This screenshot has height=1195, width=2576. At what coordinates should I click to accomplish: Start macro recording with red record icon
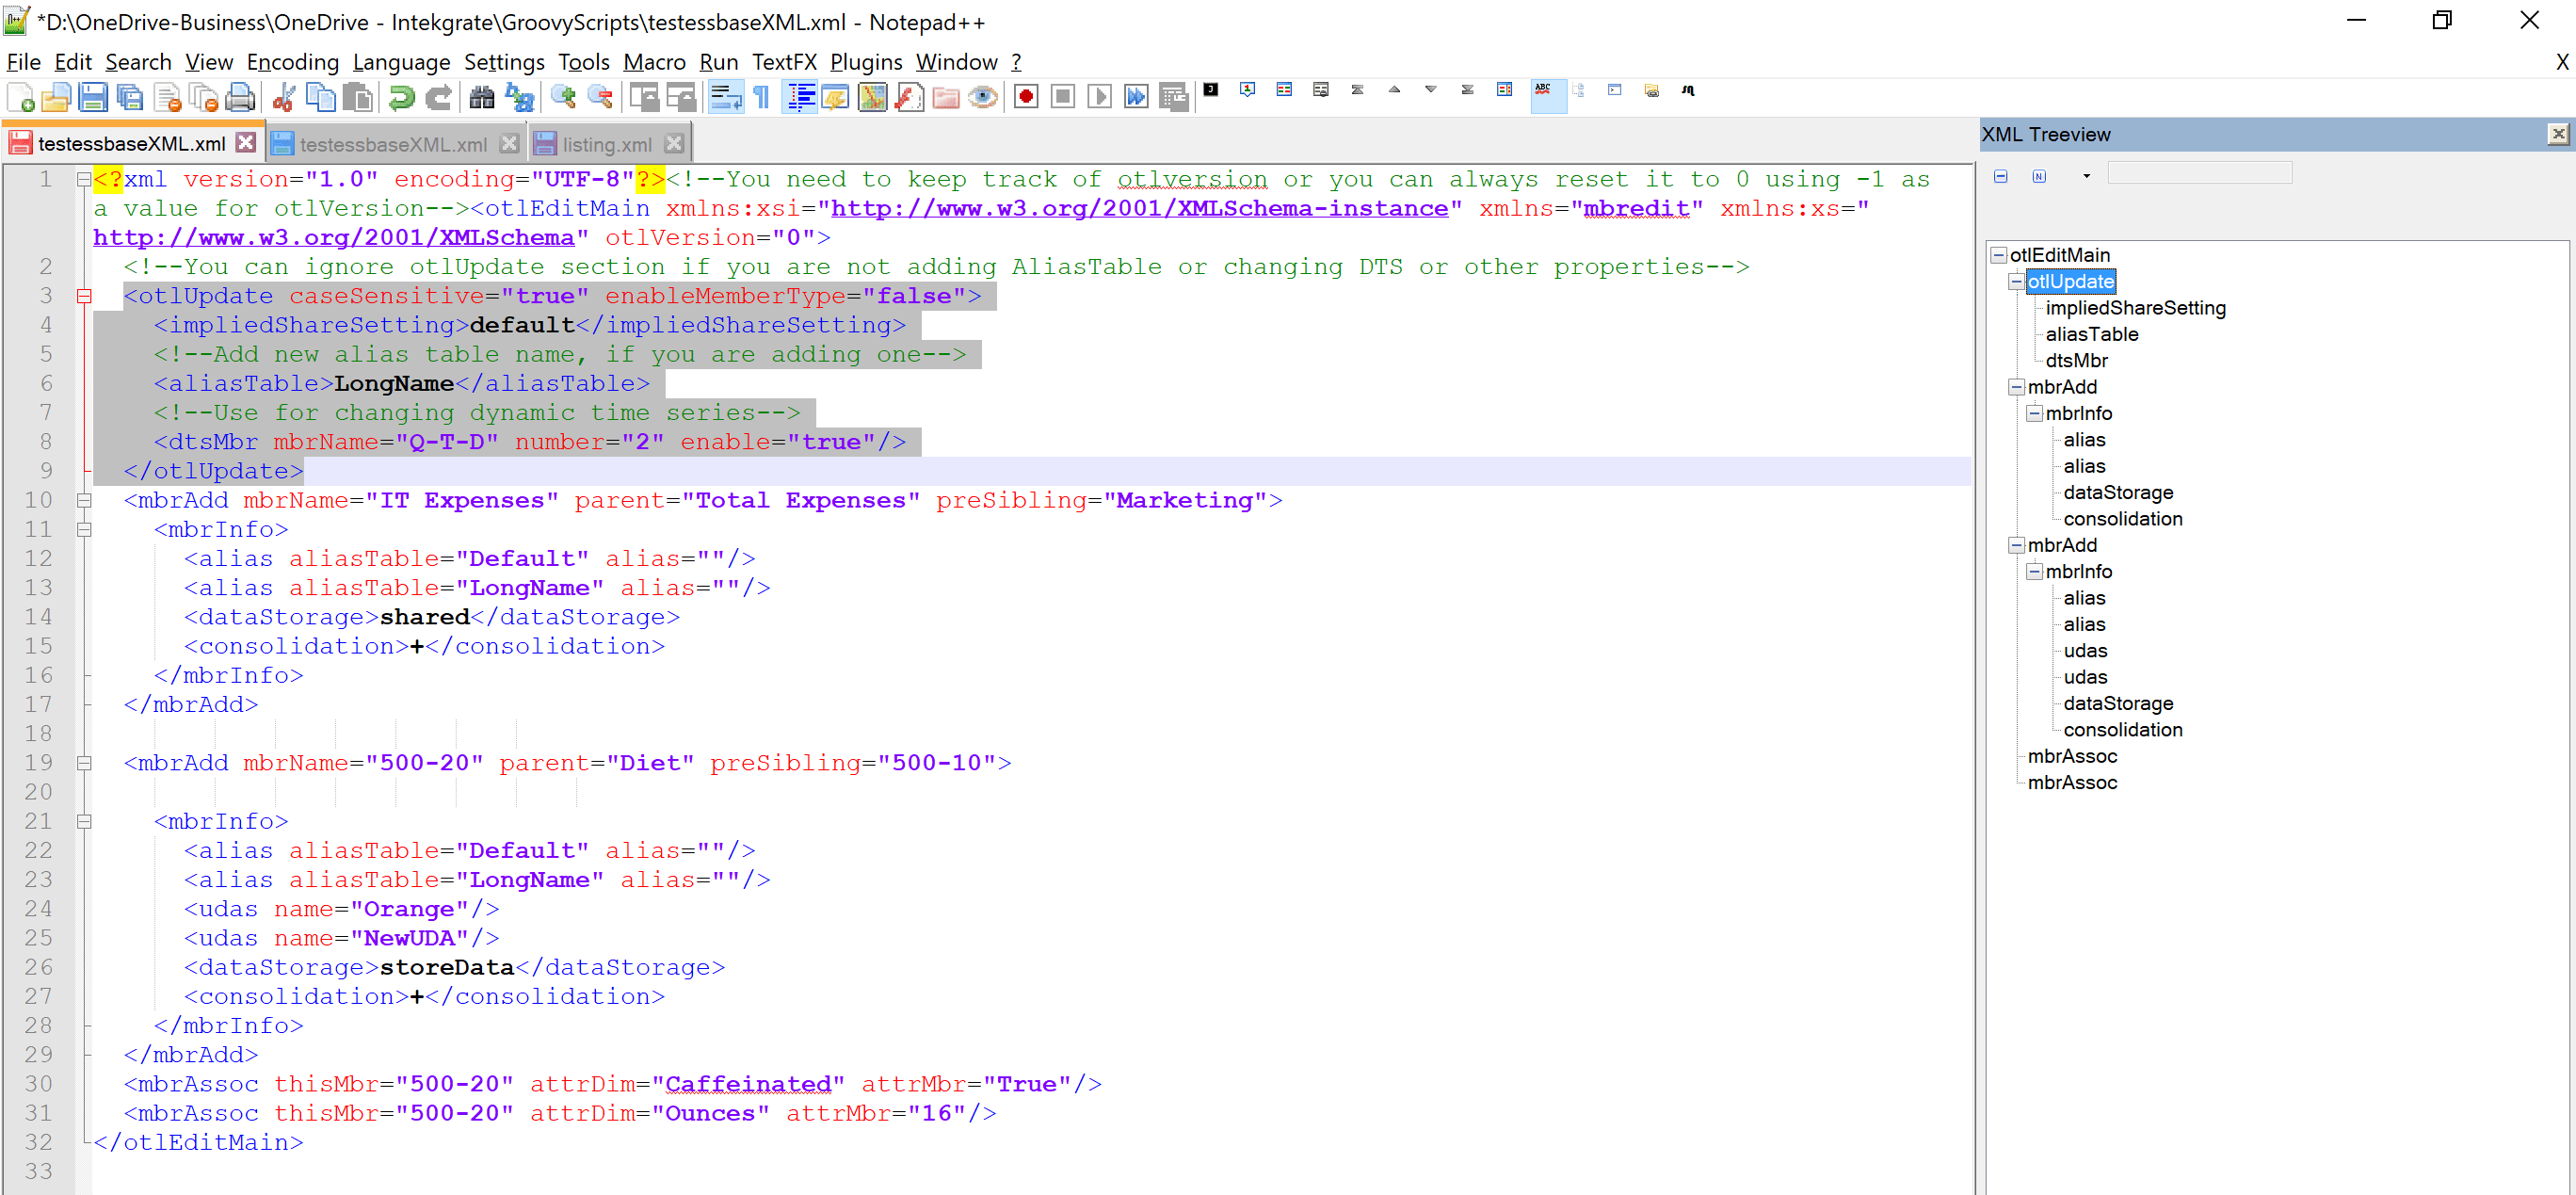point(1026,97)
